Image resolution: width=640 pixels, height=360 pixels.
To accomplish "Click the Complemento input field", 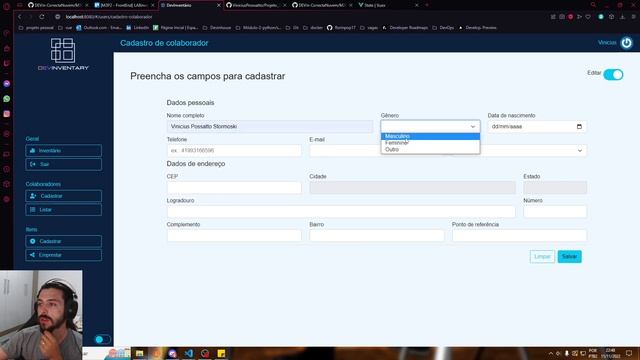I will (234, 236).
